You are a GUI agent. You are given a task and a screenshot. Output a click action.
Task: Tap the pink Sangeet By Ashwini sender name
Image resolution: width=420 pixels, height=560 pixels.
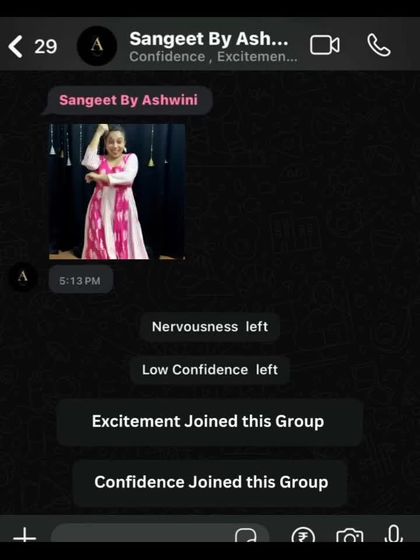click(128, 100)
